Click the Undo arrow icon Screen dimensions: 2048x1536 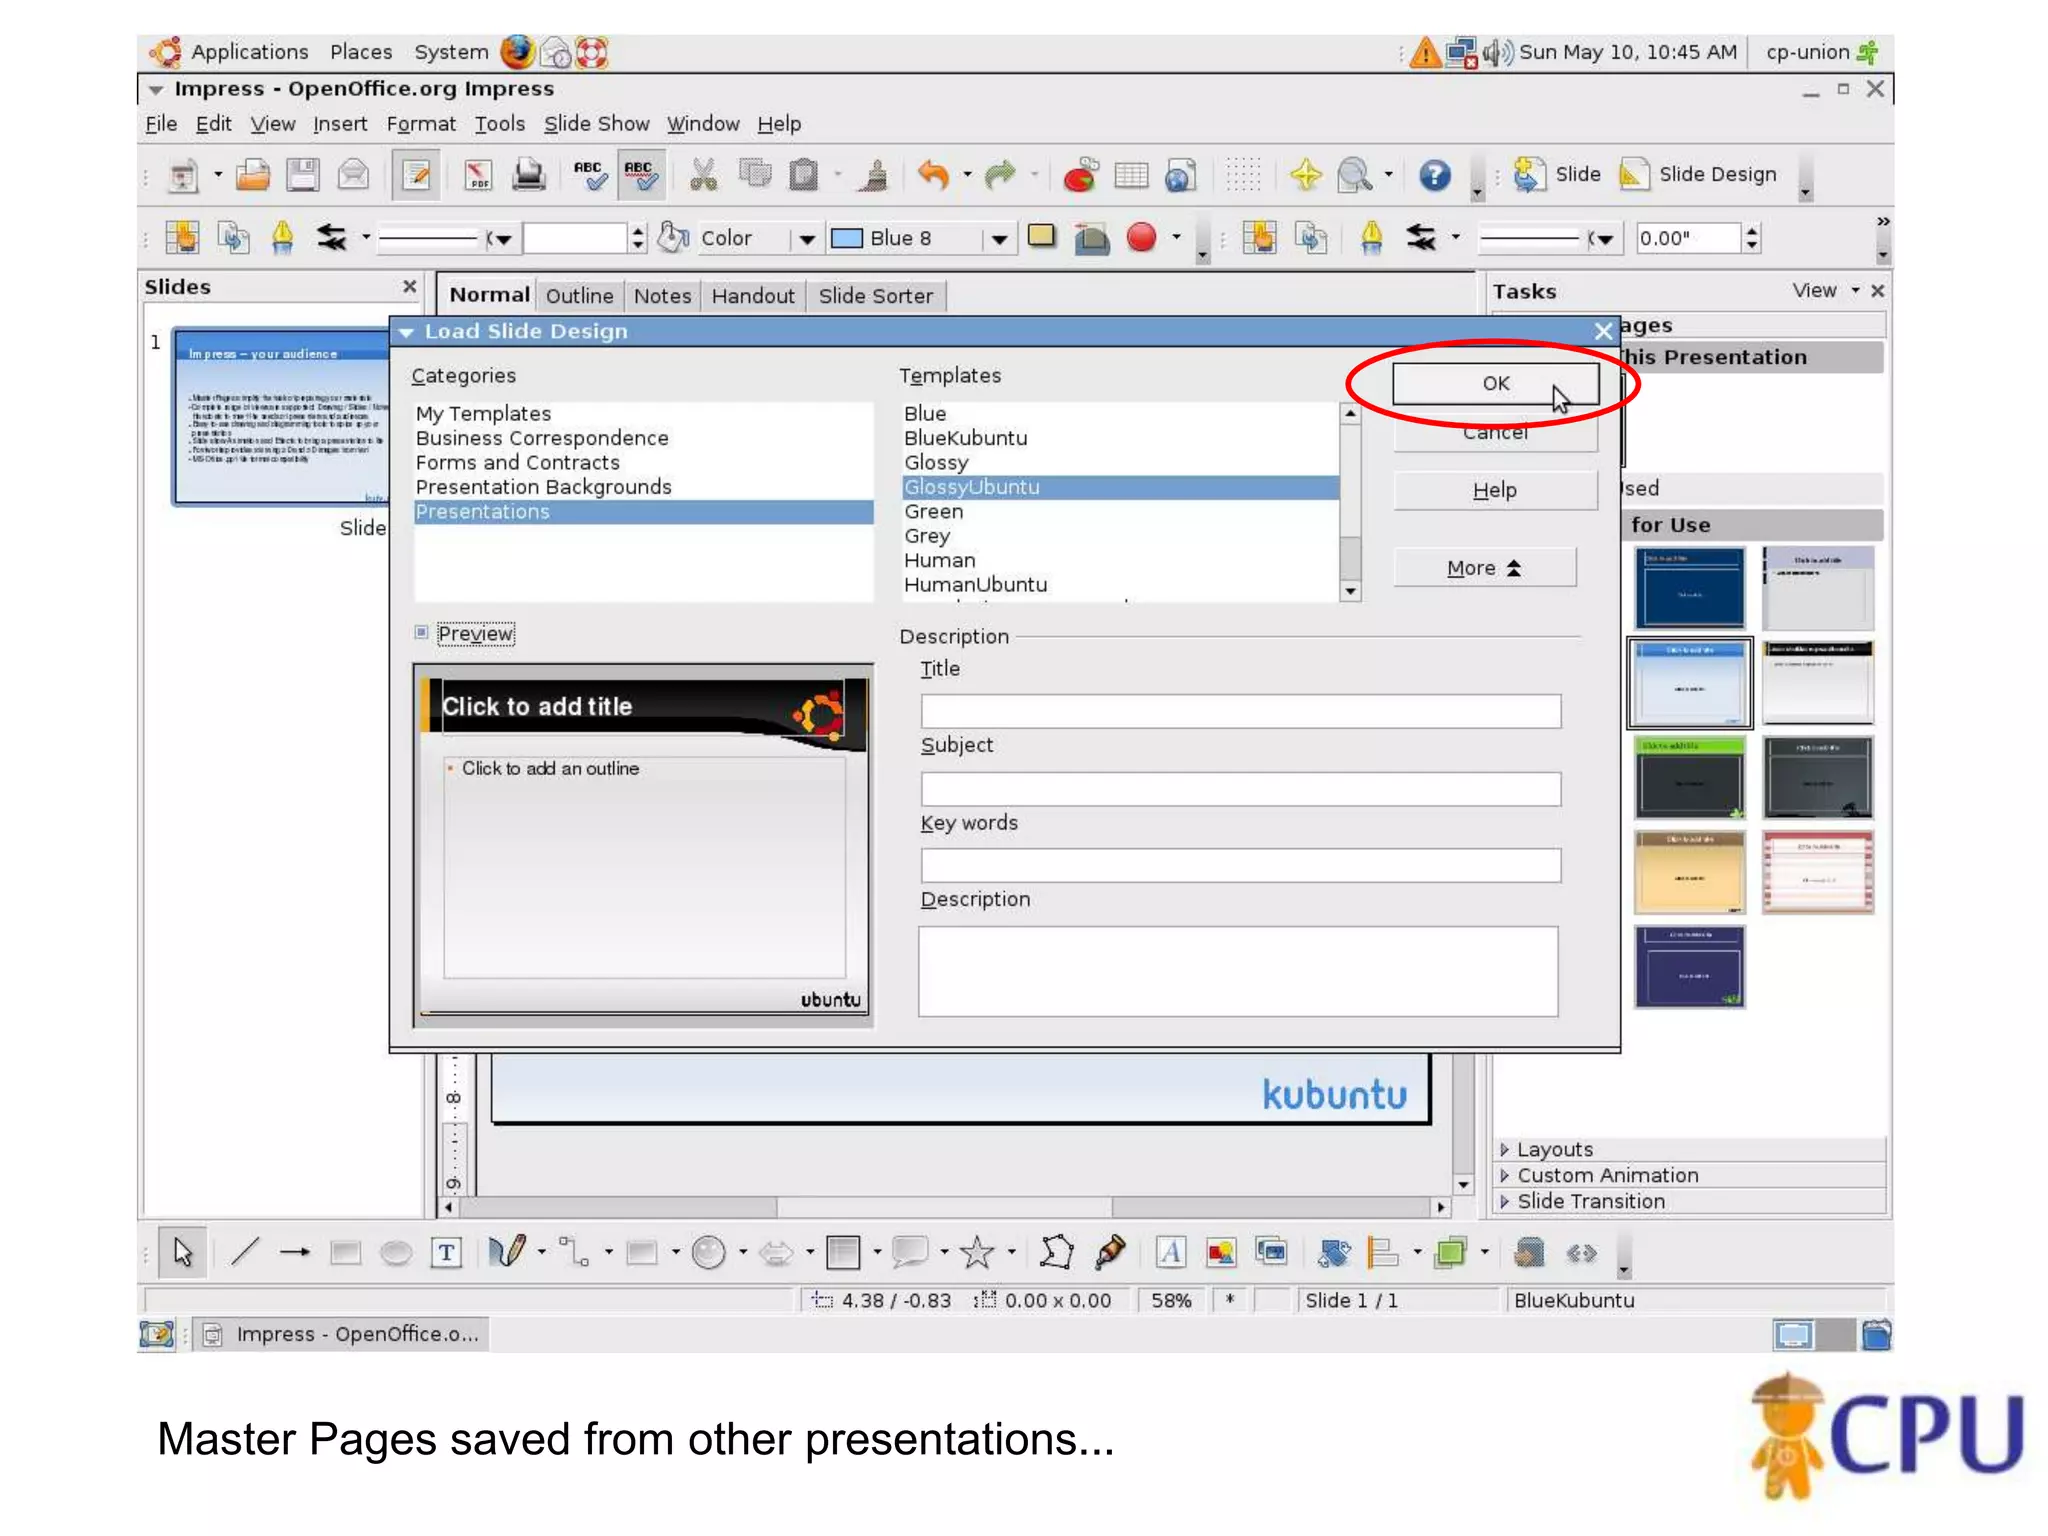(x=933, y=176)
